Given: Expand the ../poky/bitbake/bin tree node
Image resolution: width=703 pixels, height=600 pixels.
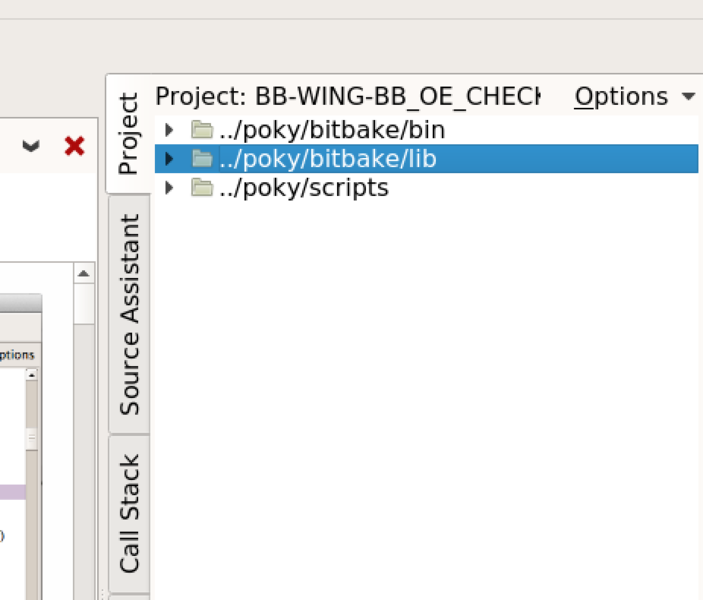Looking at the screenshot, I should [x=169, y=130].
